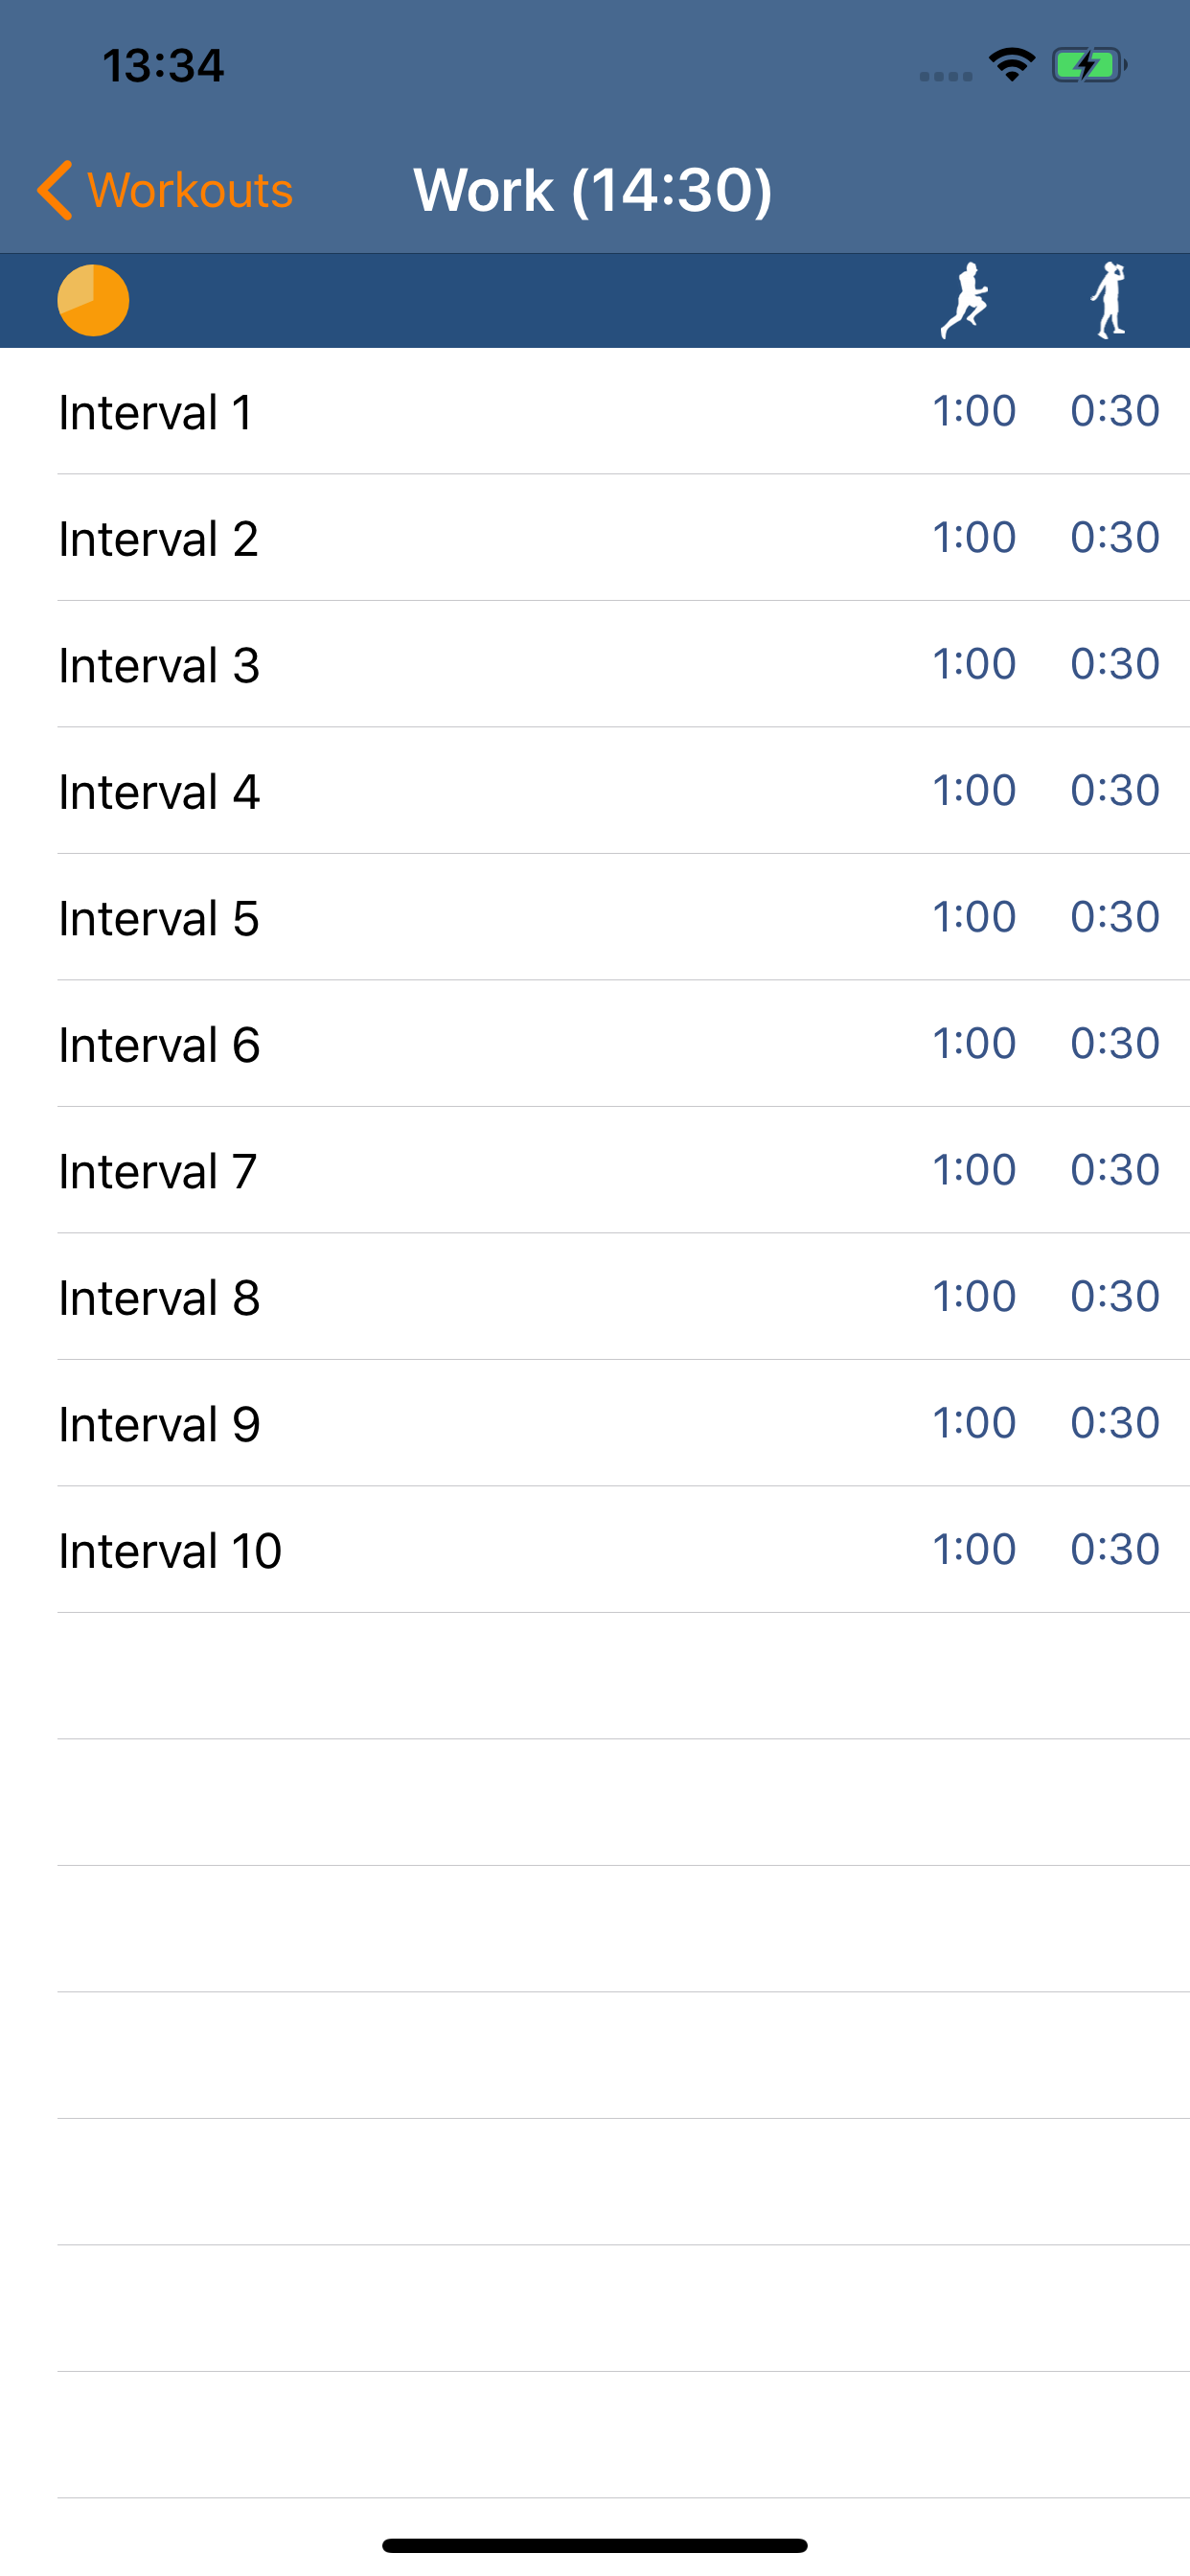Image resolution: width=1190 pixels, height=2576 pixels.
Task: Tap the Wi-Fi status icon
Action: (1011, 66)
